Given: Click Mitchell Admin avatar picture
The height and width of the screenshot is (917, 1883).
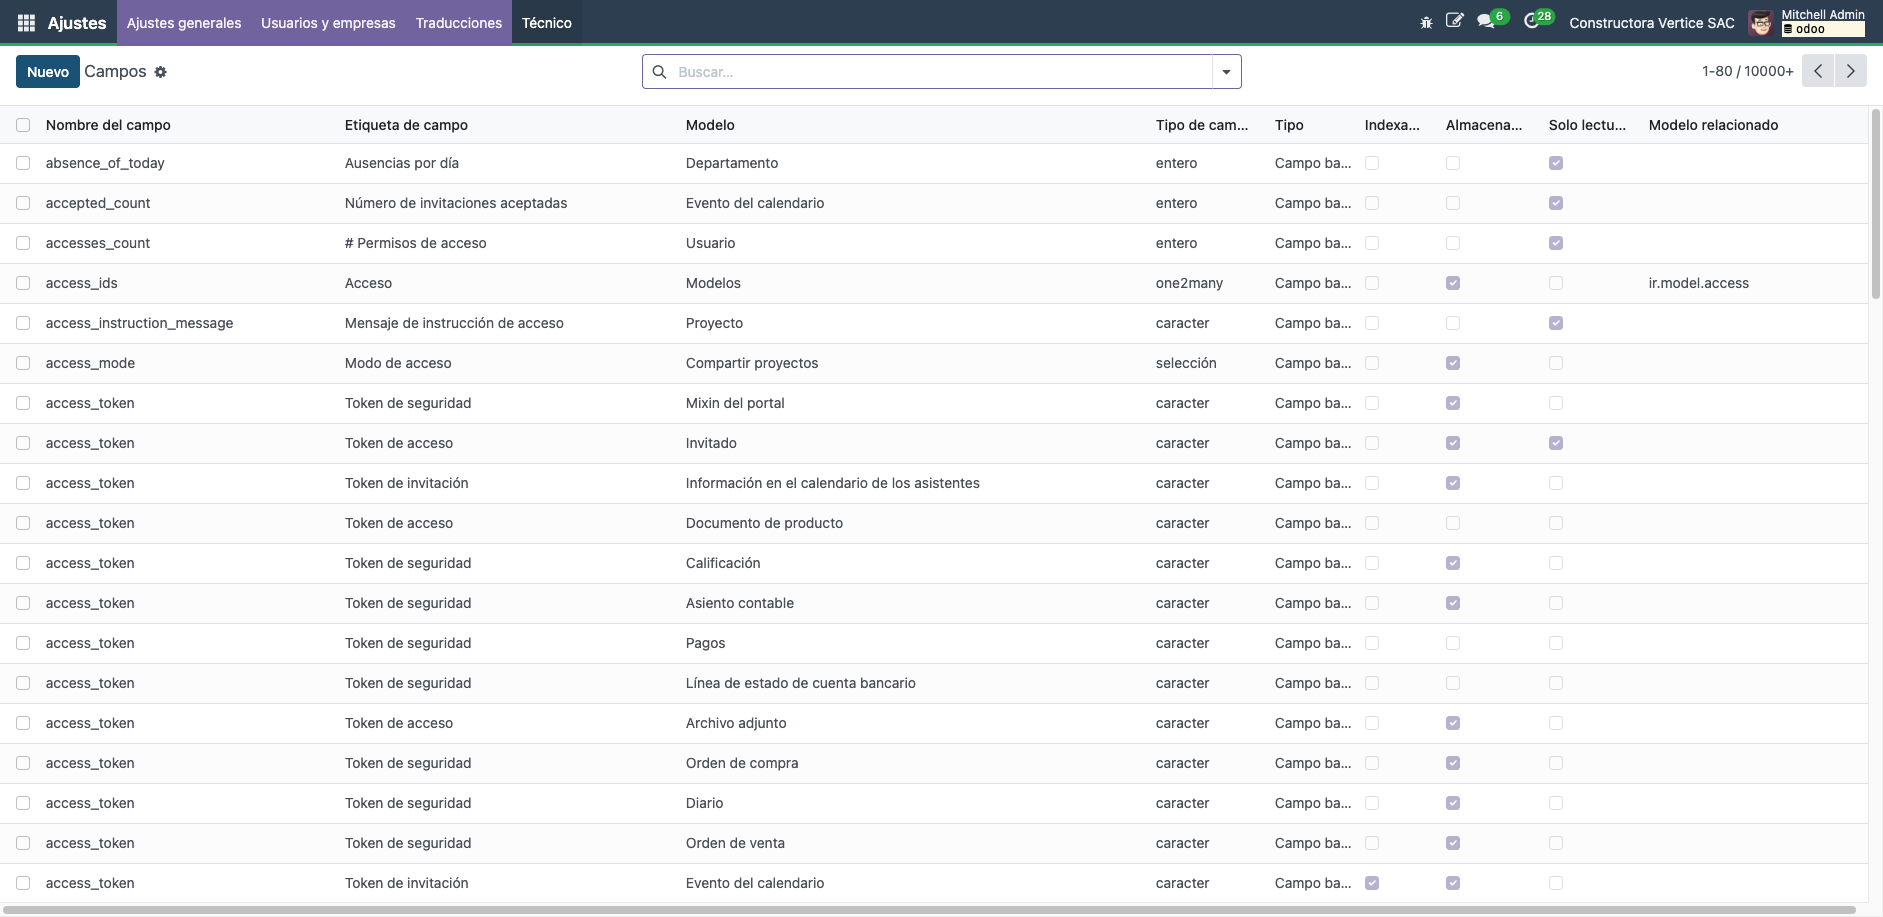Looking at the screenshot, I should pyautogui.click(x=1761, y=22).
